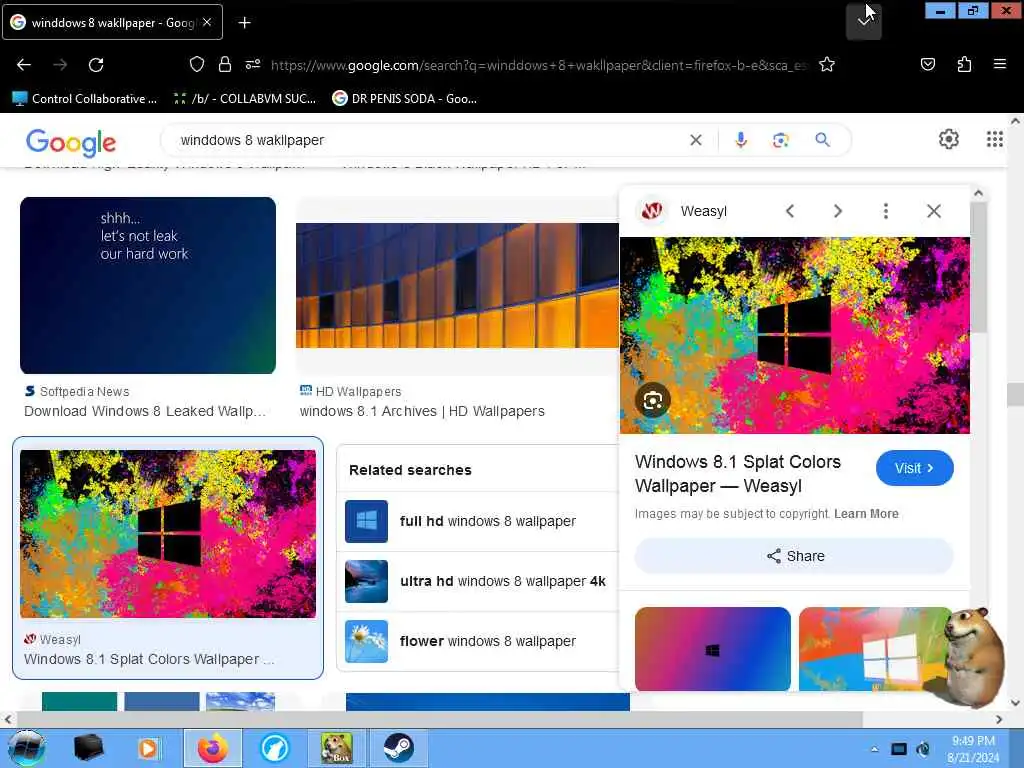Search inside image with the Lens overlay button
This screenshot has height=768, width=1024.
tap(652, 400)
